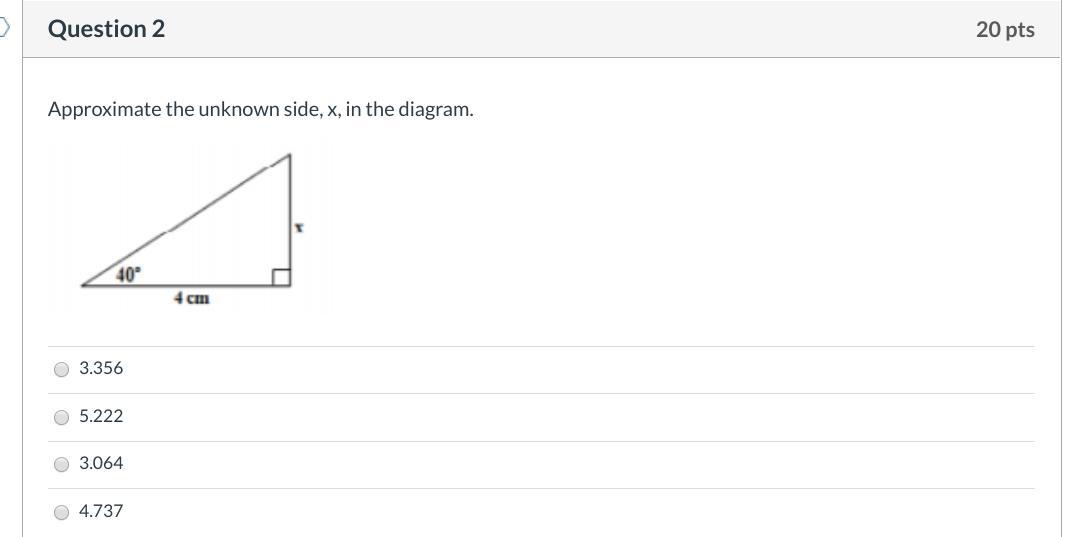The width and height of the screenshot is (1087, 537).
Task: Click the top vertex of the triangle
Action: (289, 155)
